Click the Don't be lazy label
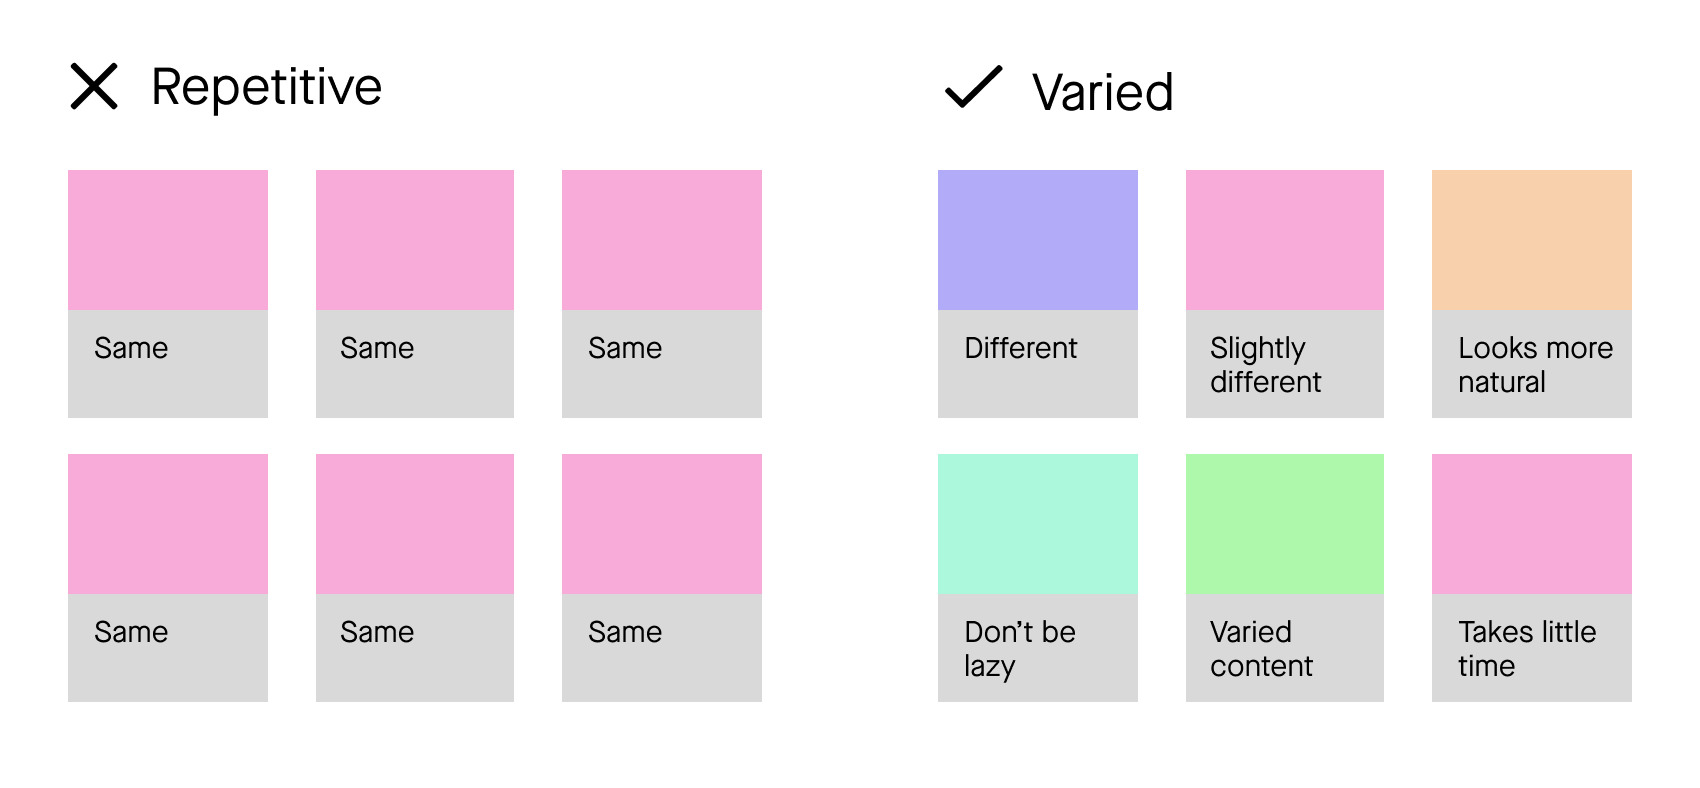 1020,649
